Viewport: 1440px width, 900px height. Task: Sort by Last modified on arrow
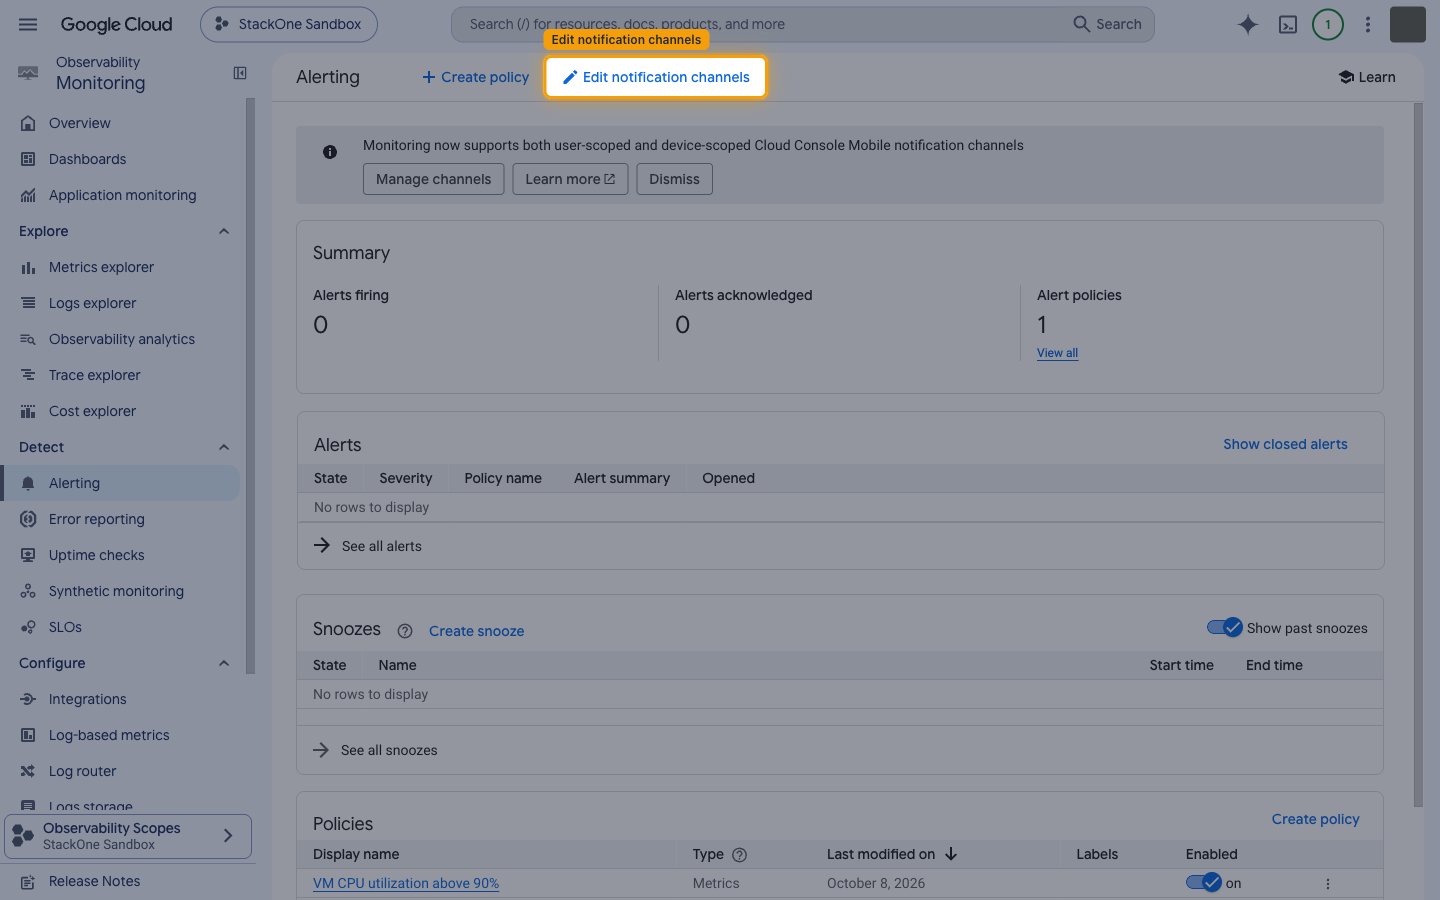[x=951, y=854]
